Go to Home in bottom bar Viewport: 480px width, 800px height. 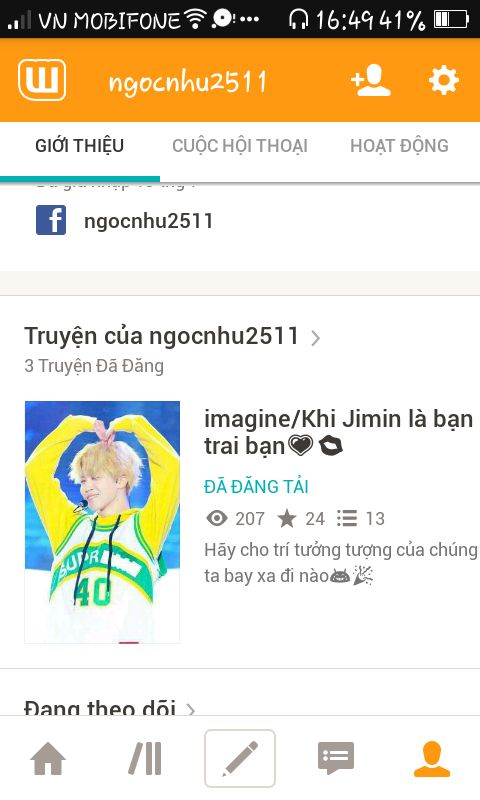[48, 758]
